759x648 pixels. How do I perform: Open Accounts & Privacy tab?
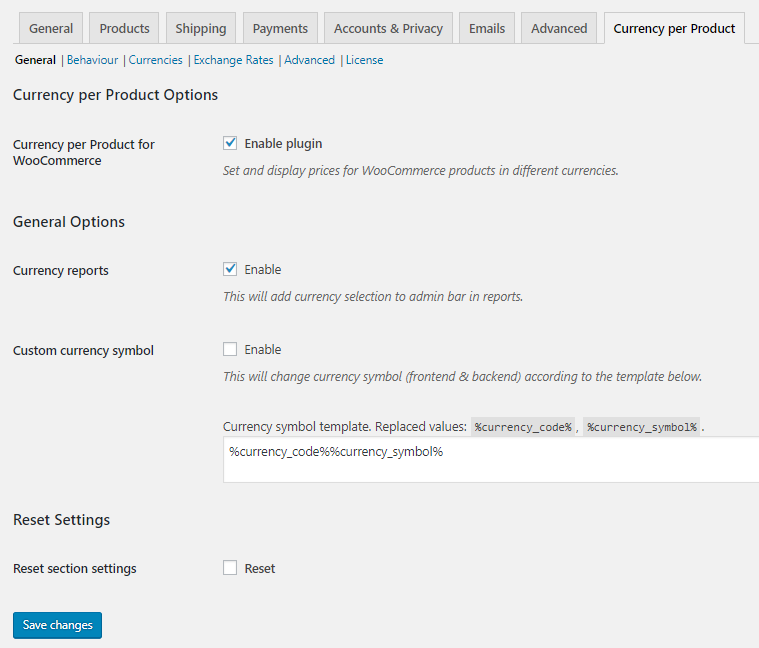[x=388, y=28]
